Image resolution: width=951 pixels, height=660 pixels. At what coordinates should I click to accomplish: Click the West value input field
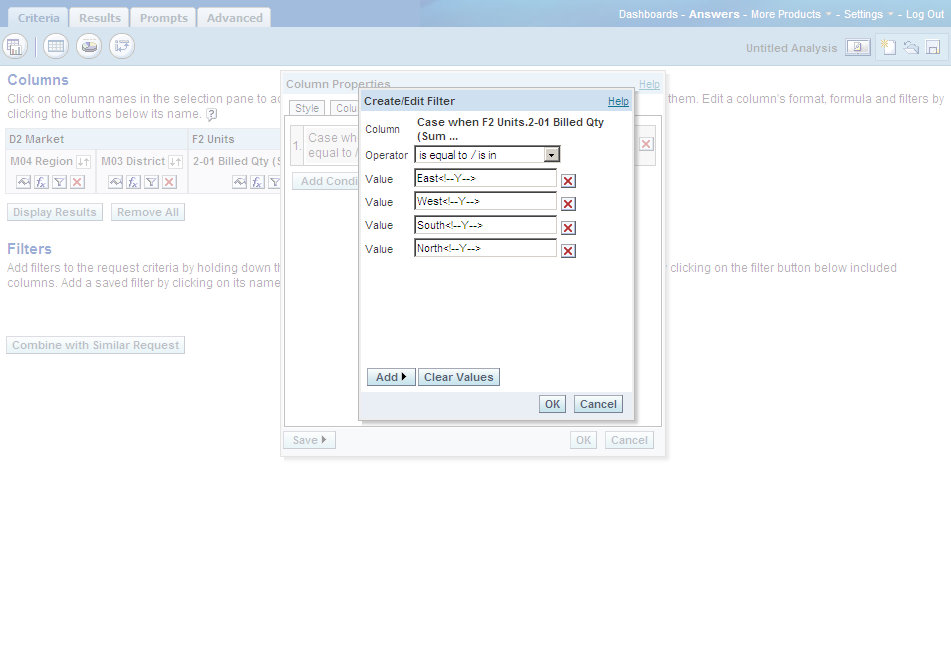pos(485,202)
